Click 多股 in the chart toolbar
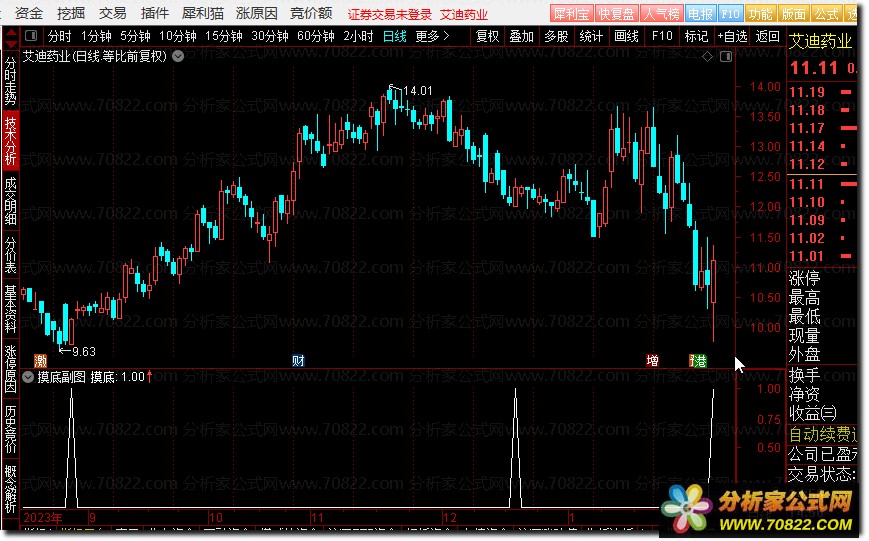Image resolution: width=869 pixels, height=541 pixels. pyautogui.click(x=556, y=37)
